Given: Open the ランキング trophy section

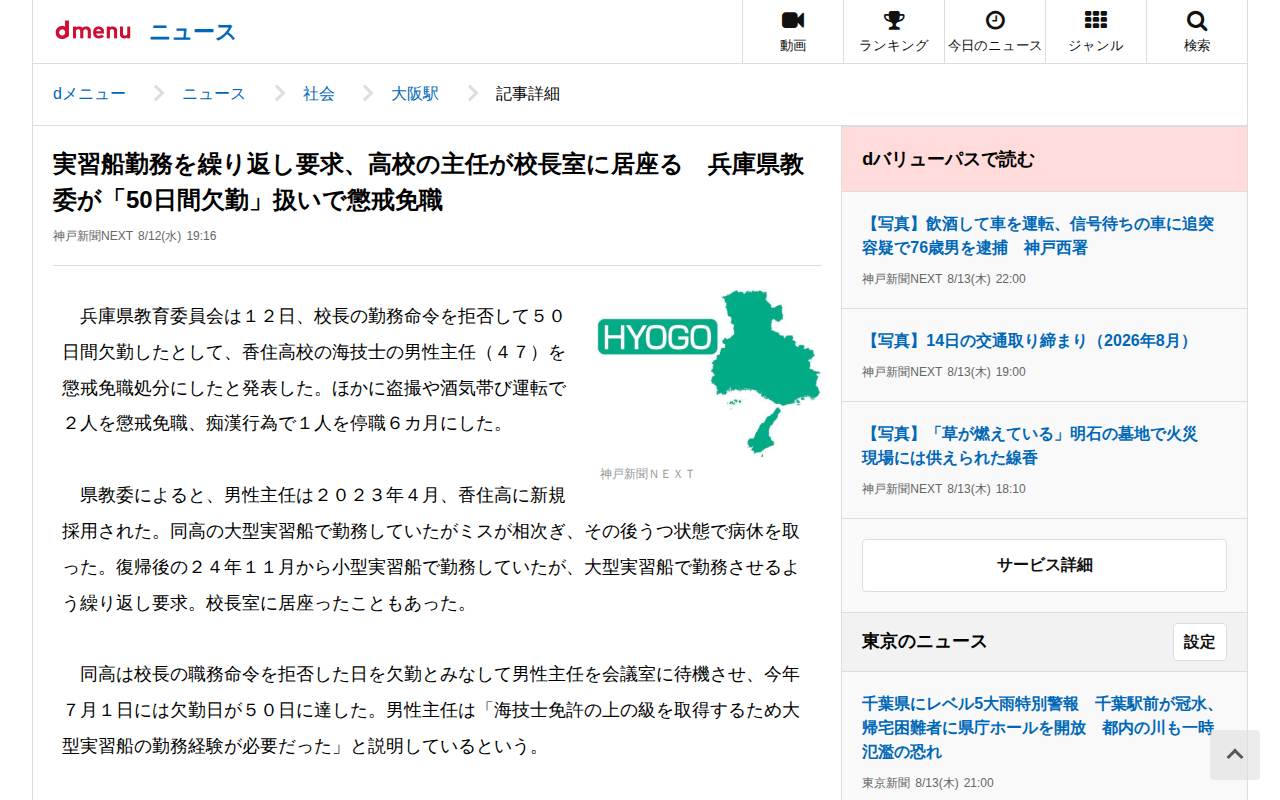Looking at the screenshot, I should pyautogui.click(x=894, y=32).
